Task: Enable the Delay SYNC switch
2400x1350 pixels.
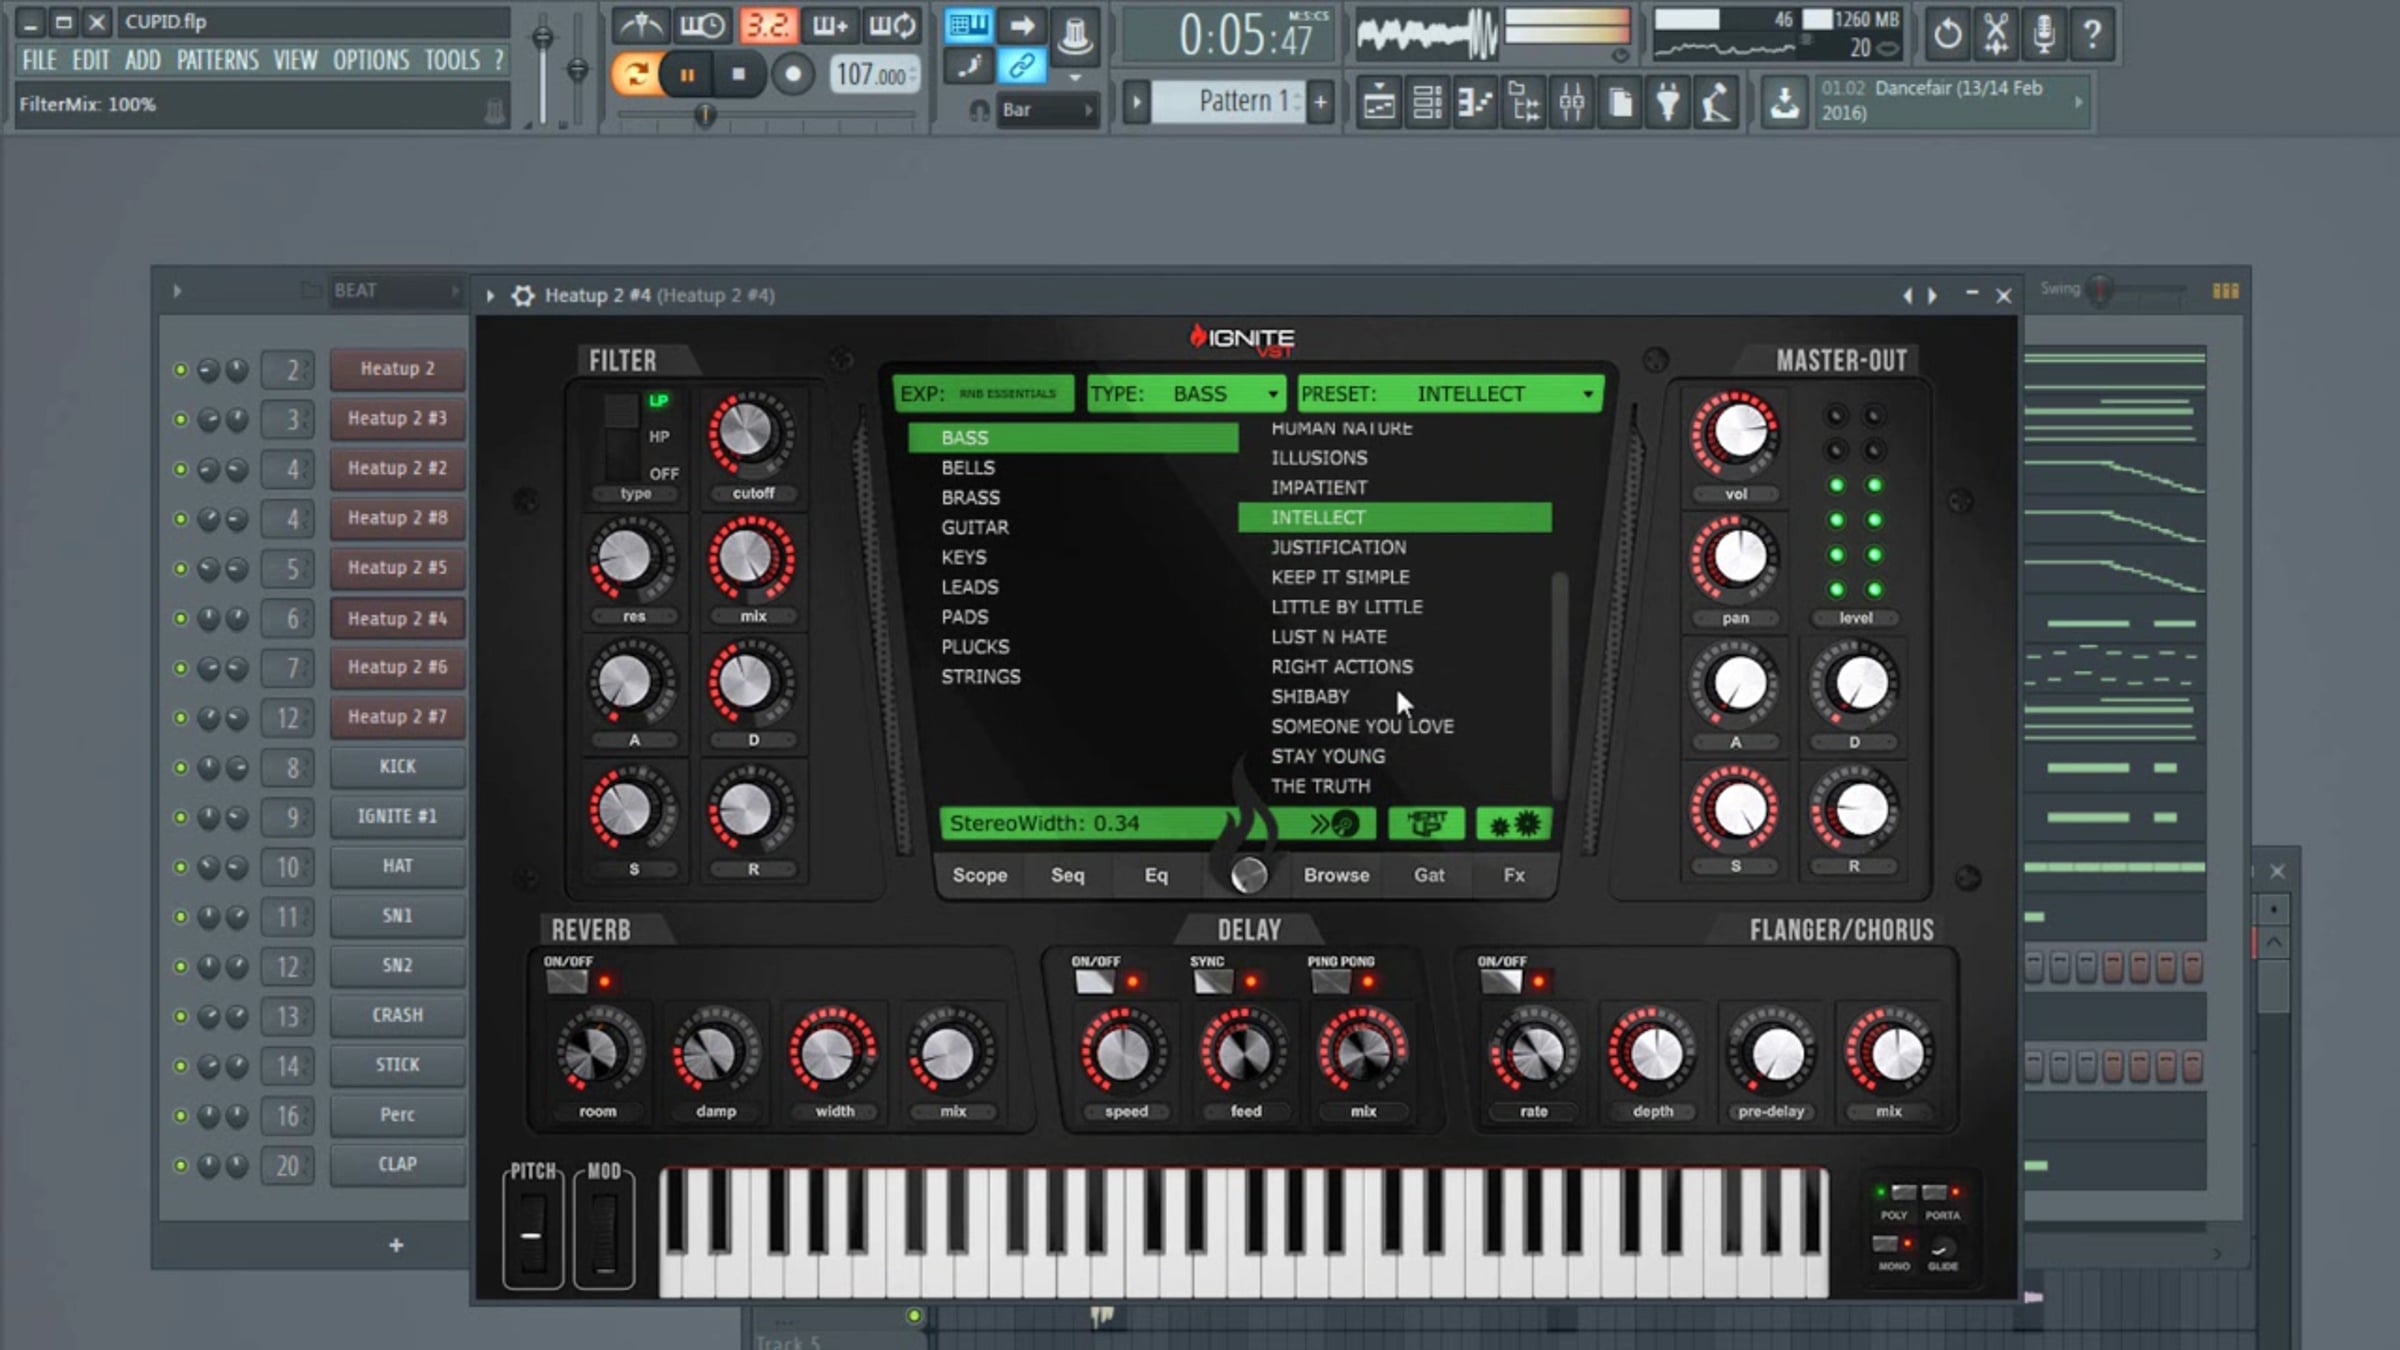Action: [1212, 981]
